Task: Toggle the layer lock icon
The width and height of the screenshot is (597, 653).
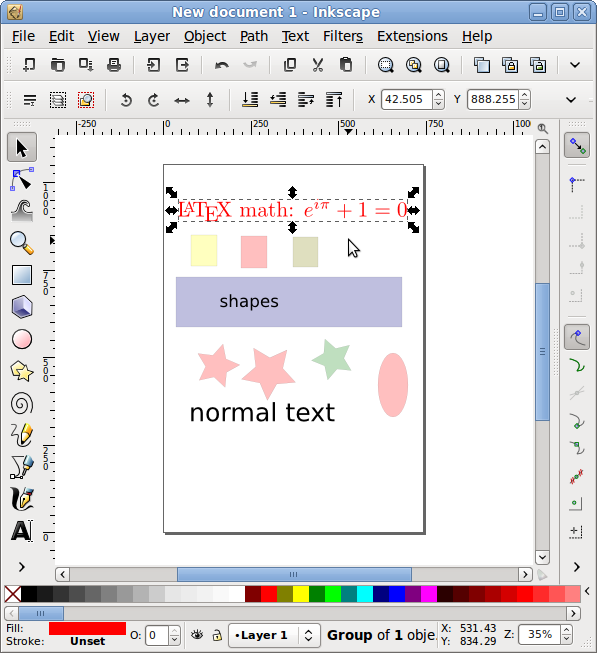Action: click(217, 635)
